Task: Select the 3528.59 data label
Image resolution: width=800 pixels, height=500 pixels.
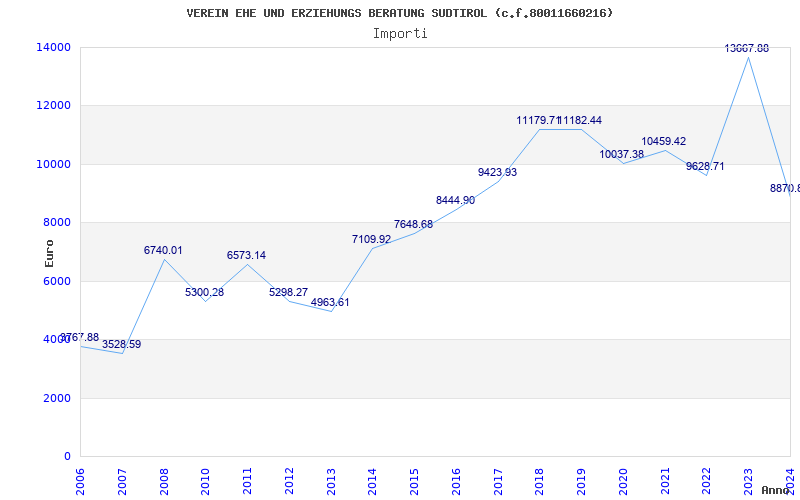Action: click(121, 344)
